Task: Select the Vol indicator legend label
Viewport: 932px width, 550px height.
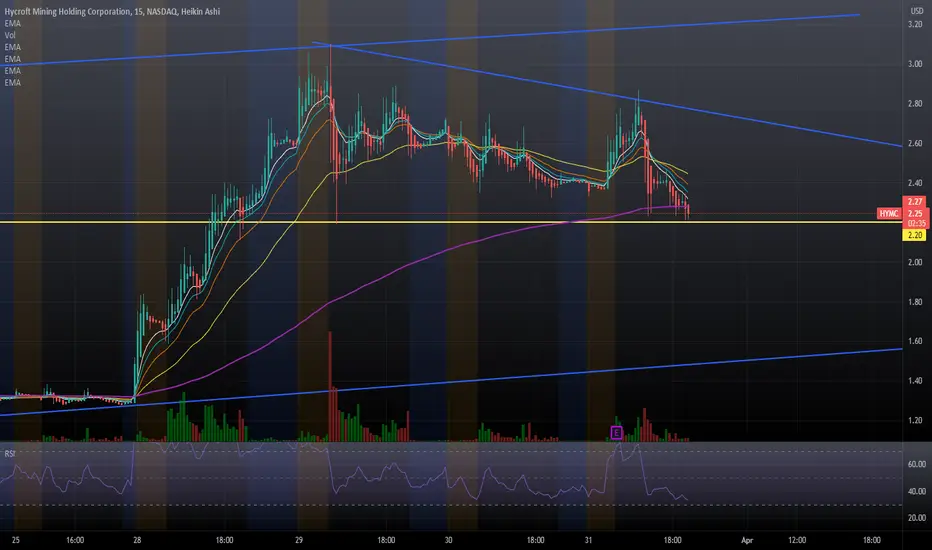Action: point(10,35)
